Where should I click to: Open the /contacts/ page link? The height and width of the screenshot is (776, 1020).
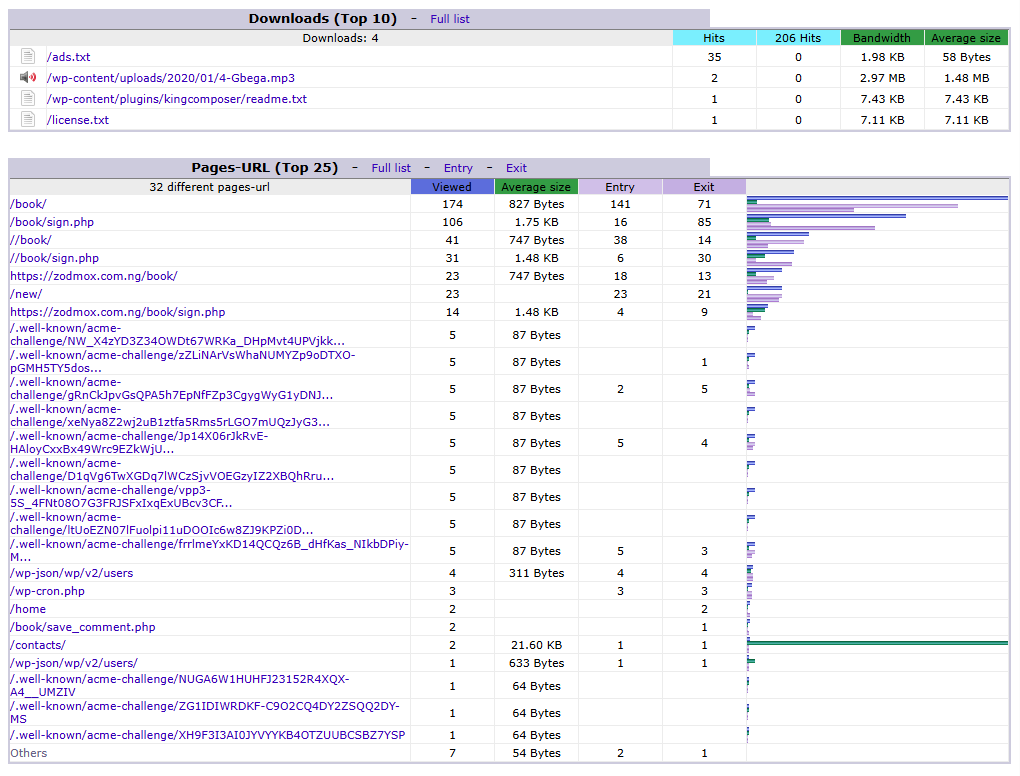click(x=37, y=645)
